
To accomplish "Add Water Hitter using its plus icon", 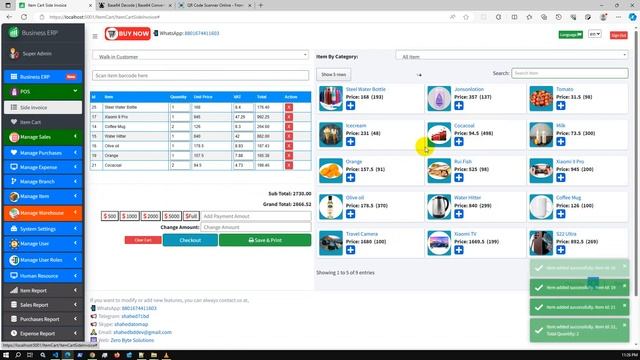I will click(459, 214).
